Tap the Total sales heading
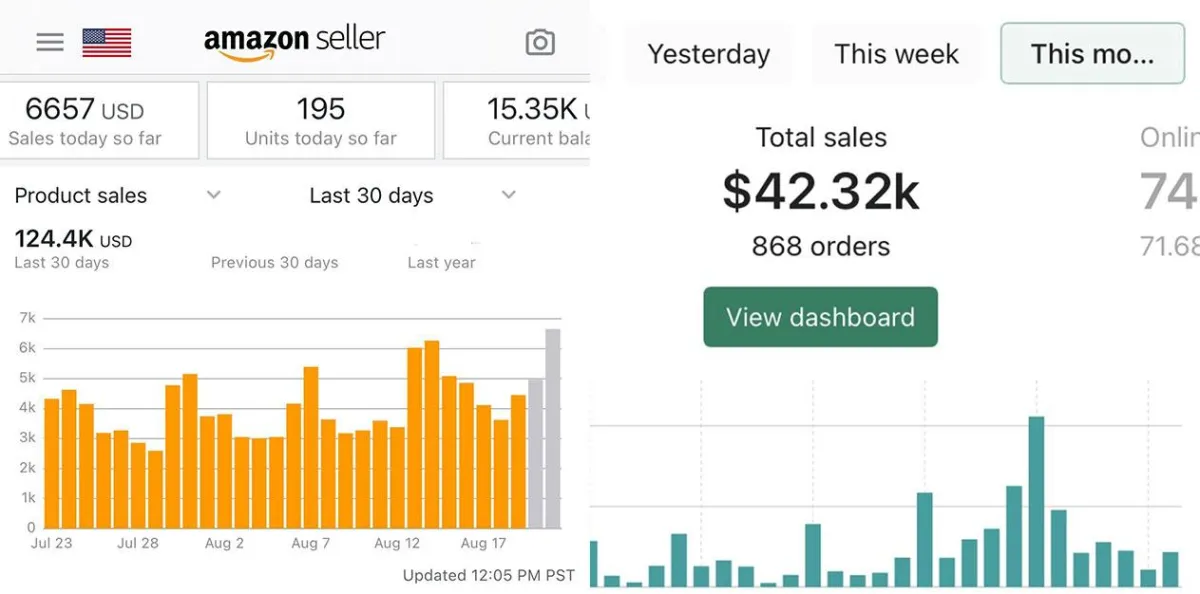Viewport: 1200px width, 594px height. [821, 137]
